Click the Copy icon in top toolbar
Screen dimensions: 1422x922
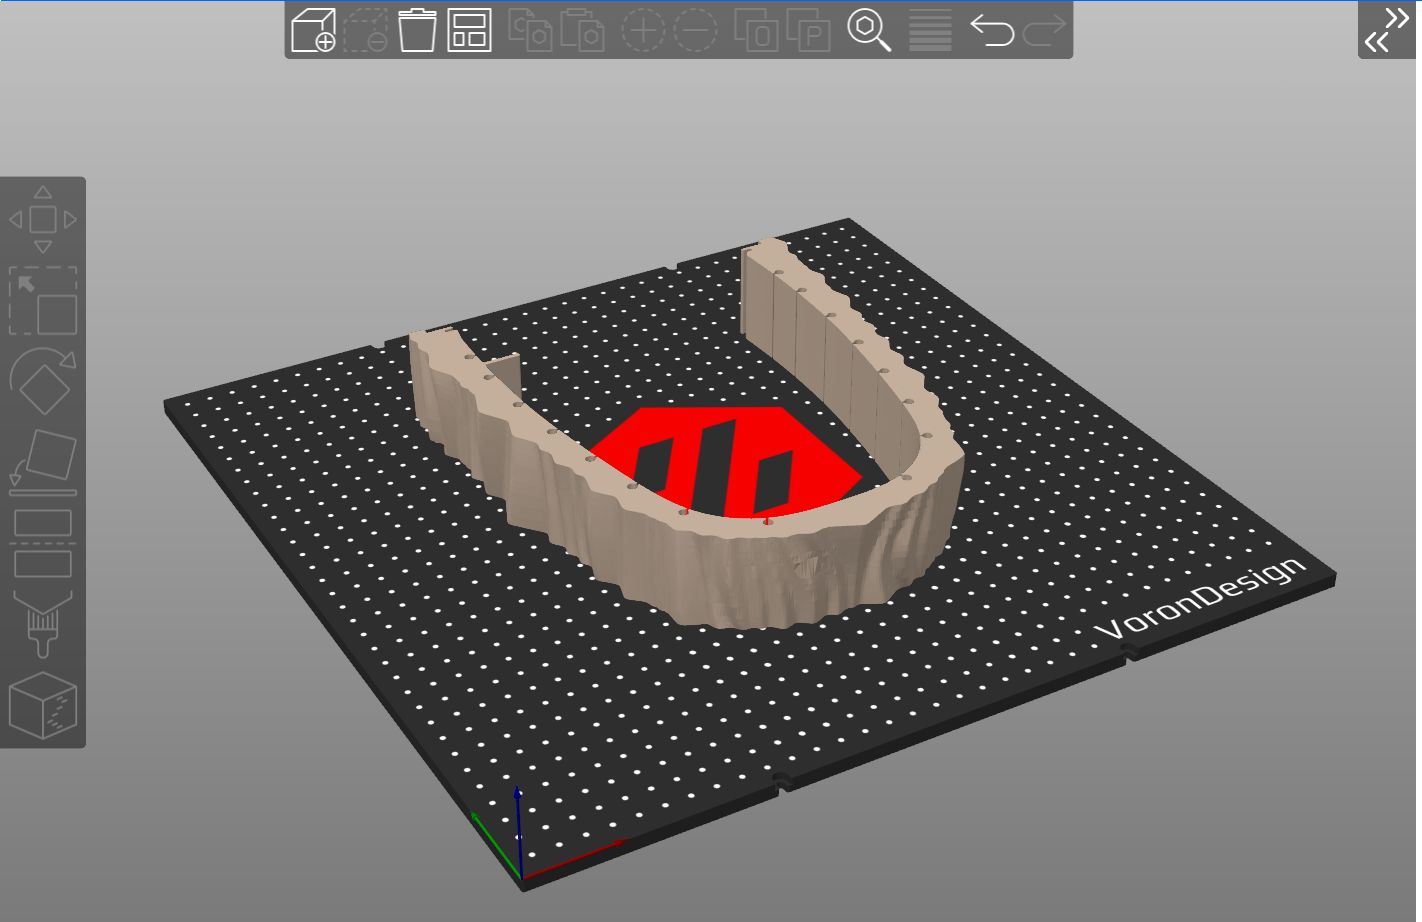[x=530, y=30]
